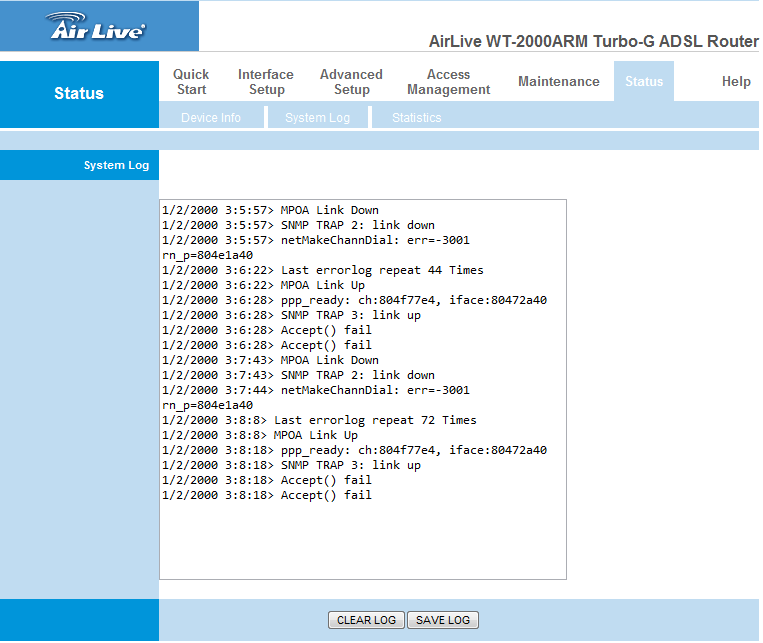Click the 3:8:18 'SNMP TRAP 3: link up' entry

pos(291,465)
